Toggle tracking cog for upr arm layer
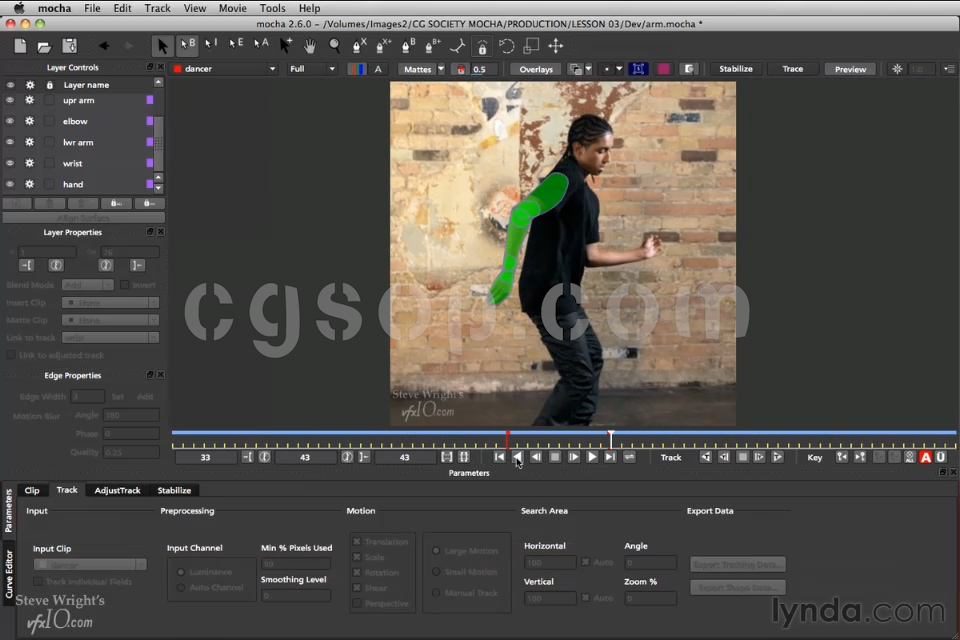This screenshot has width=960, height=640. (29, 100)
